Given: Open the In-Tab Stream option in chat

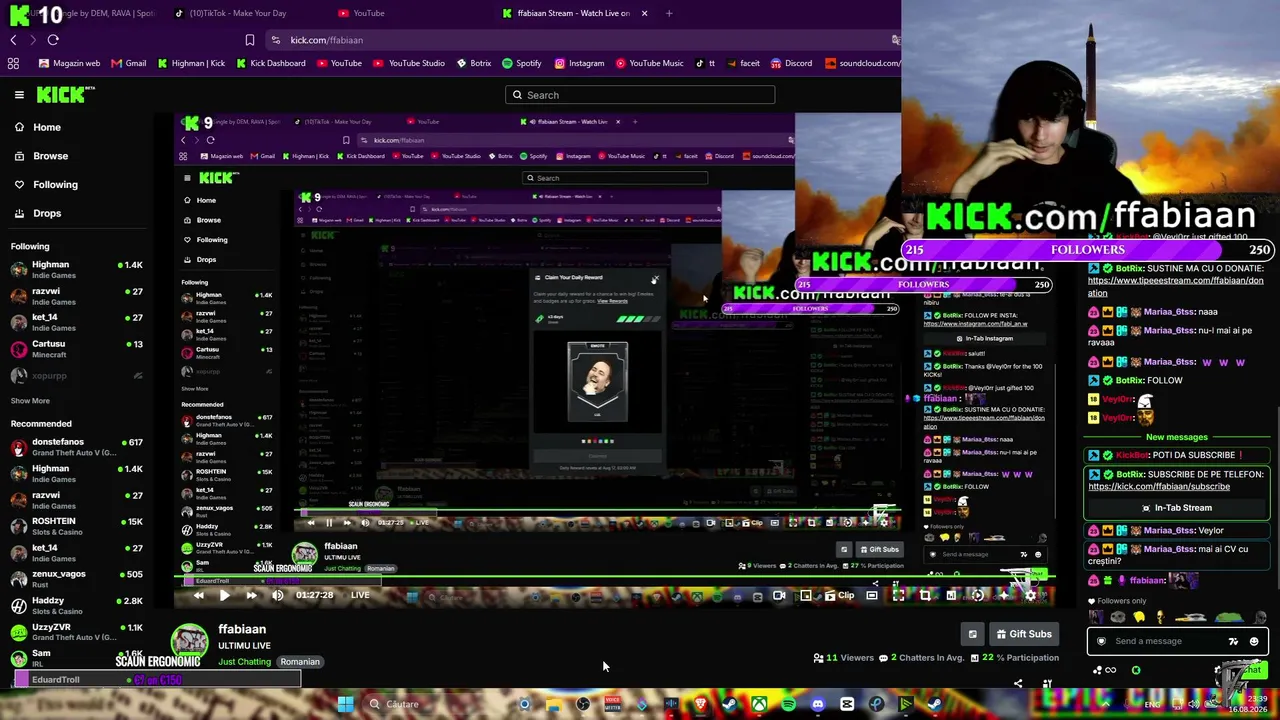Looking at the screenshot, I should [1176, 508].
